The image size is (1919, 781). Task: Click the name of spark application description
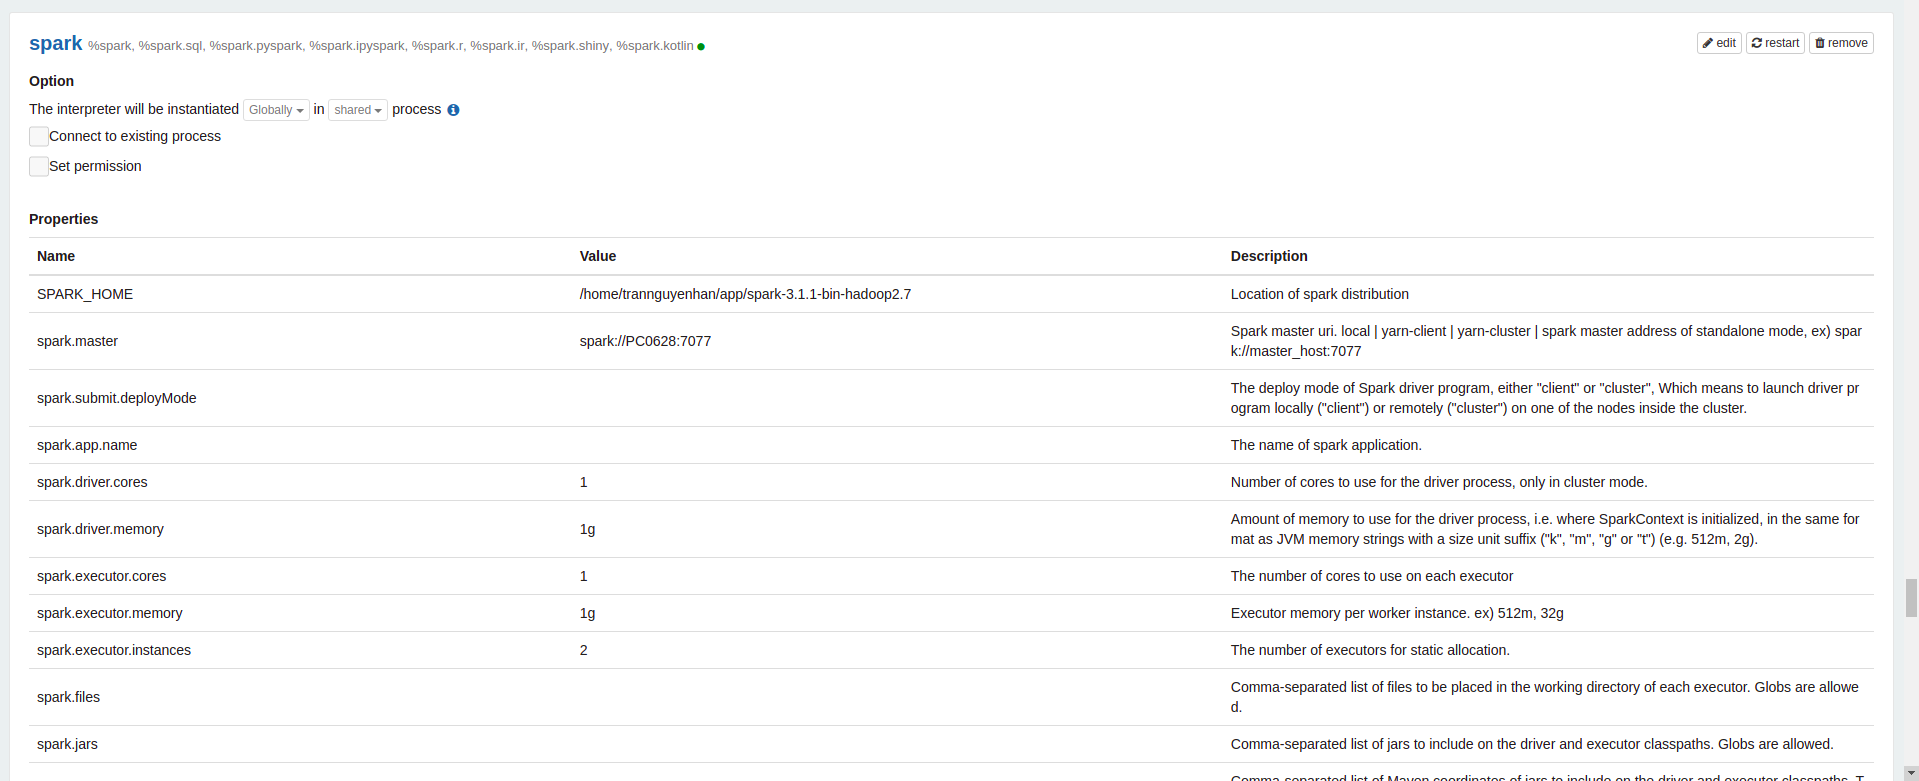(1326, 445)
